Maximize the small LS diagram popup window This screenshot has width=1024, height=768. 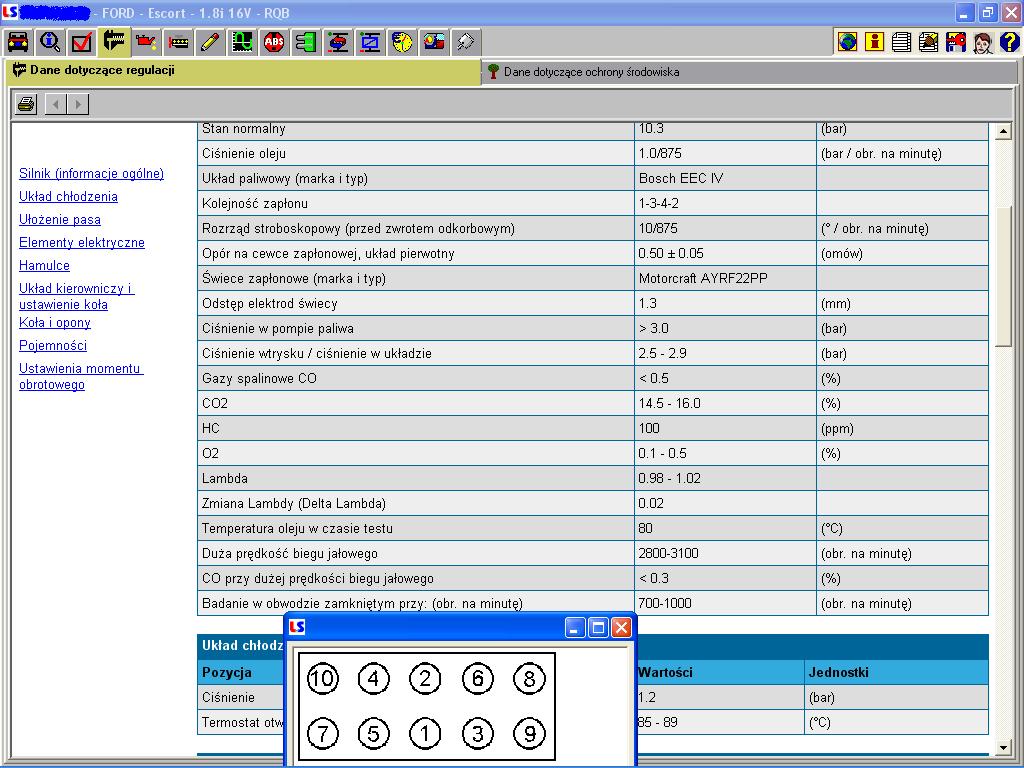coord(599,628)
